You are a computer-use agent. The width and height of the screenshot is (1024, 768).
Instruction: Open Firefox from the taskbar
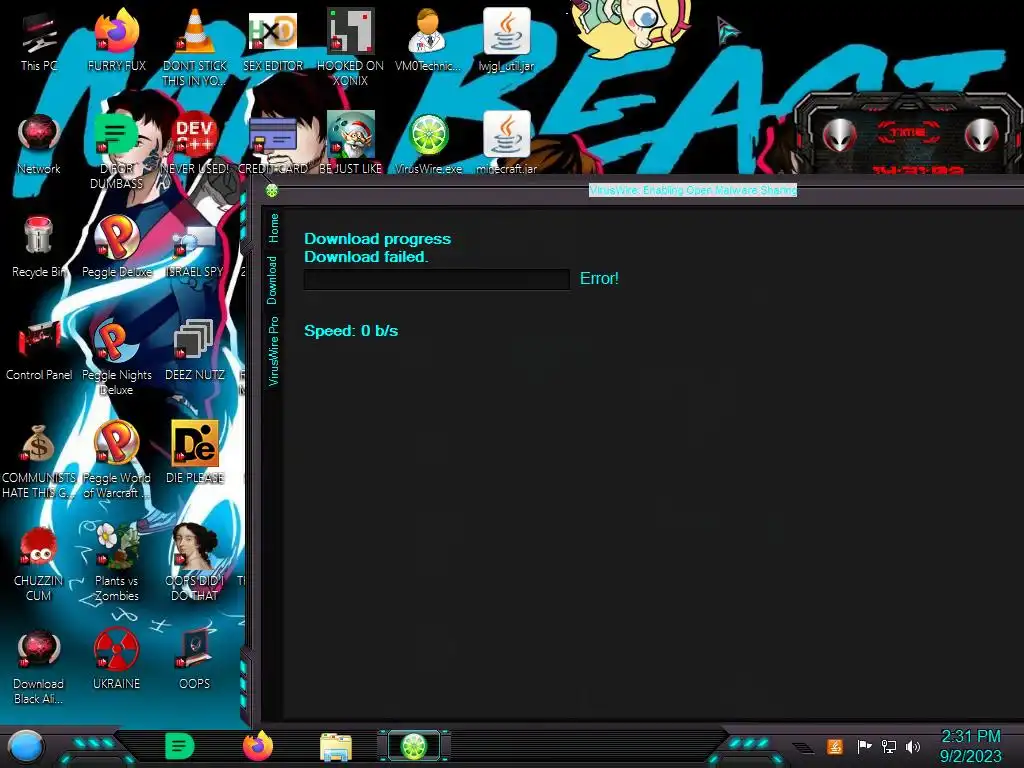pos(258,746)
